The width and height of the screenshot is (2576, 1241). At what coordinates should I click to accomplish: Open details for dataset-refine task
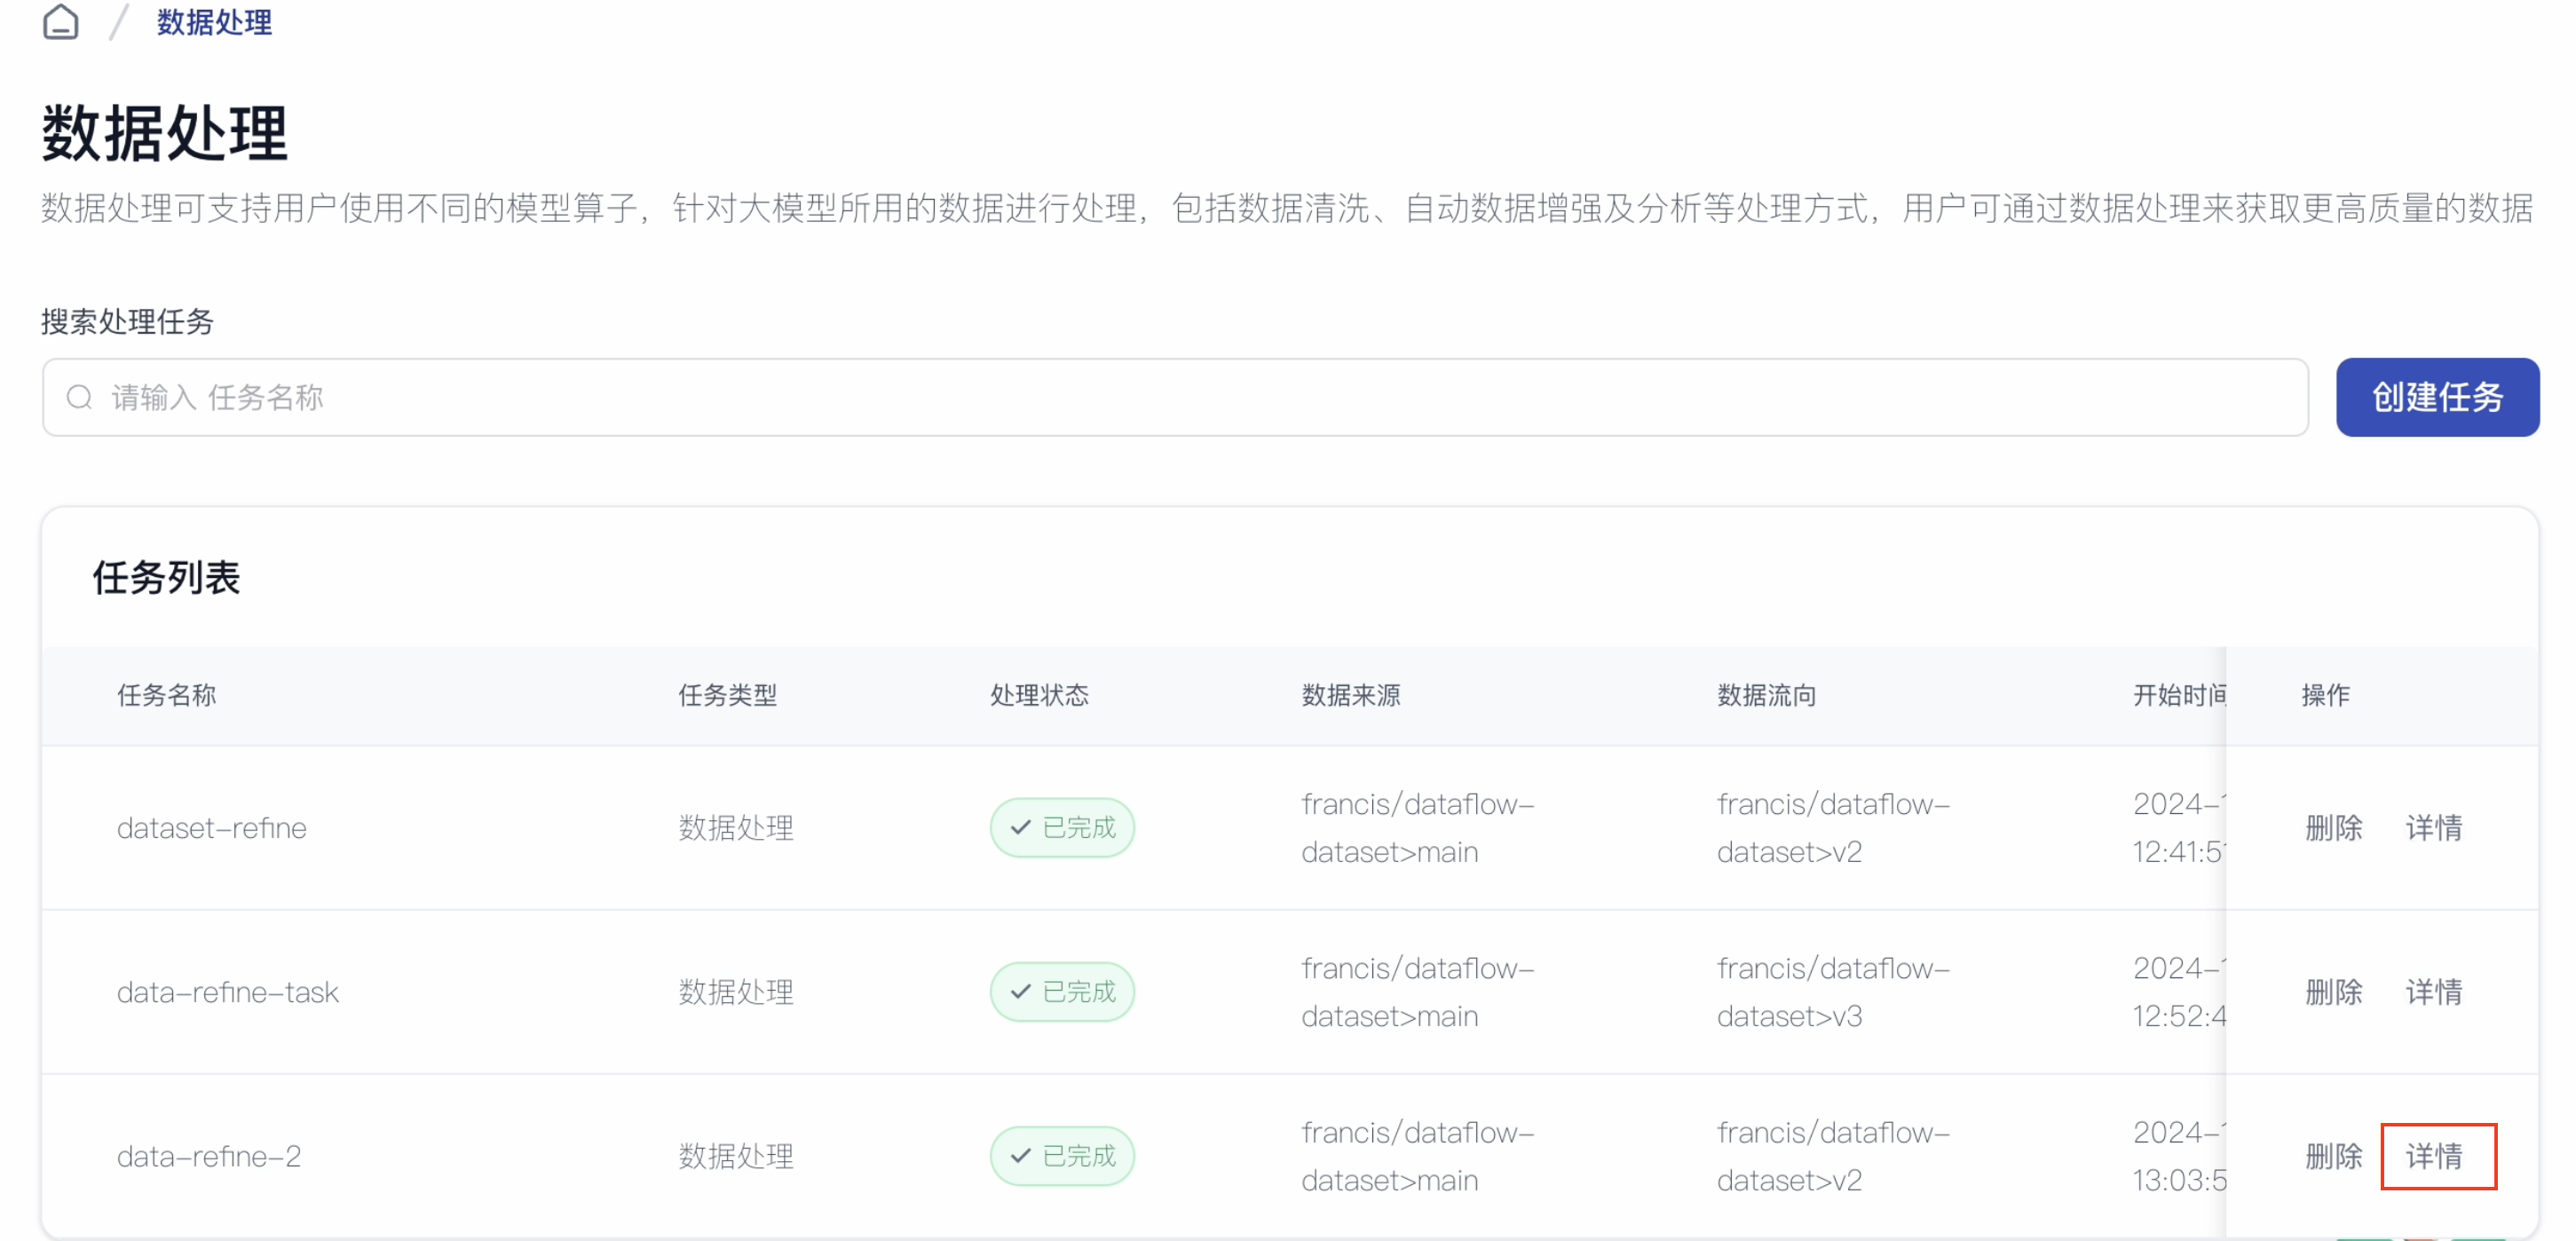pos(2433,828)
